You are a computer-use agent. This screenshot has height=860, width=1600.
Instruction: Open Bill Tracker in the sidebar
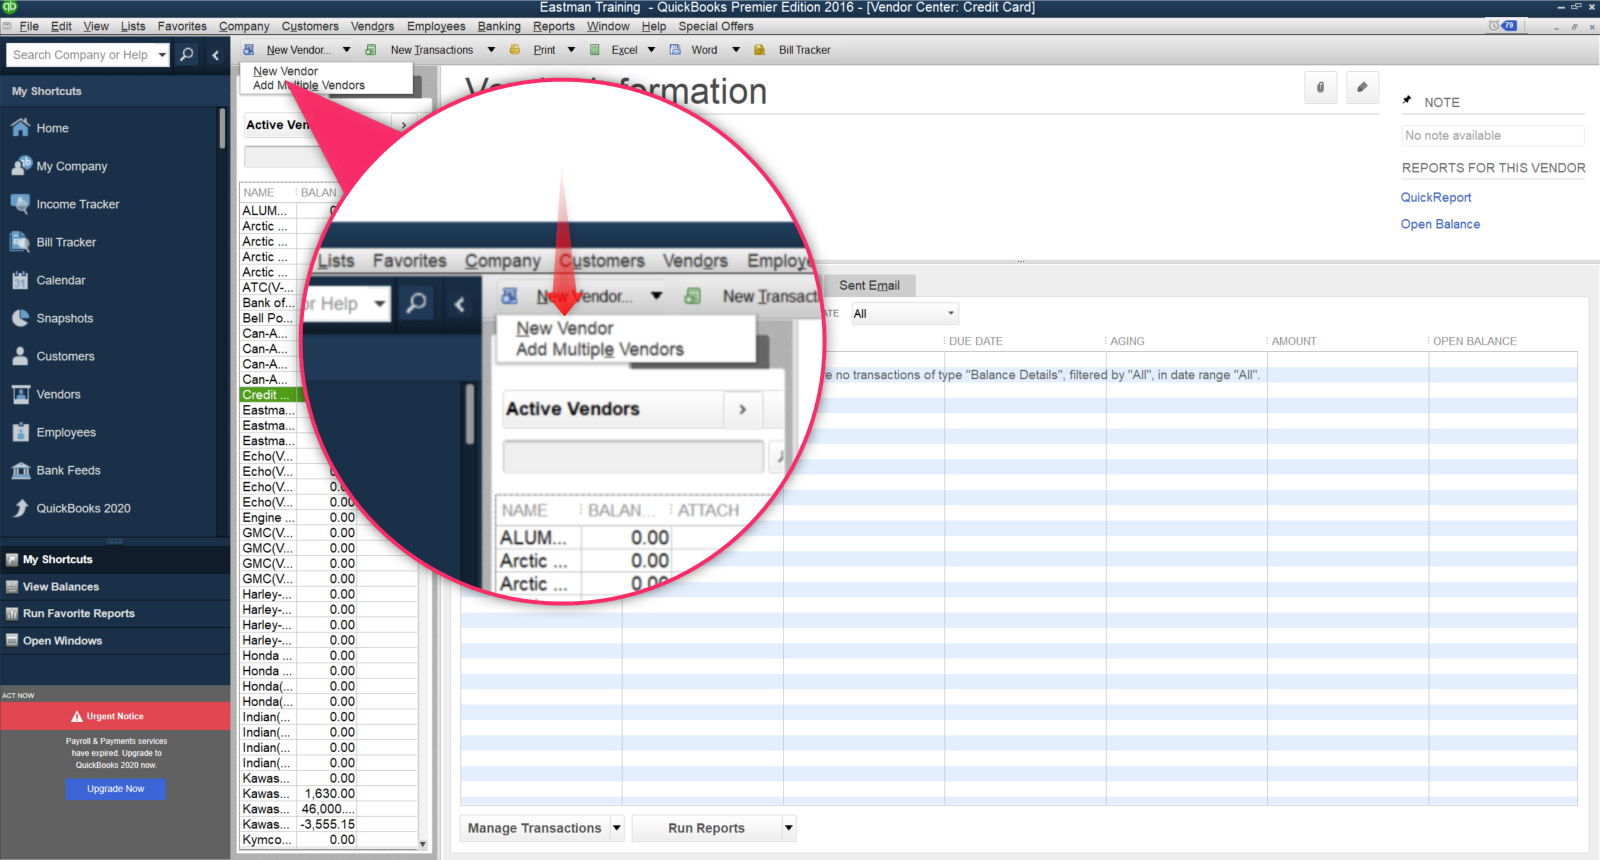66,242
